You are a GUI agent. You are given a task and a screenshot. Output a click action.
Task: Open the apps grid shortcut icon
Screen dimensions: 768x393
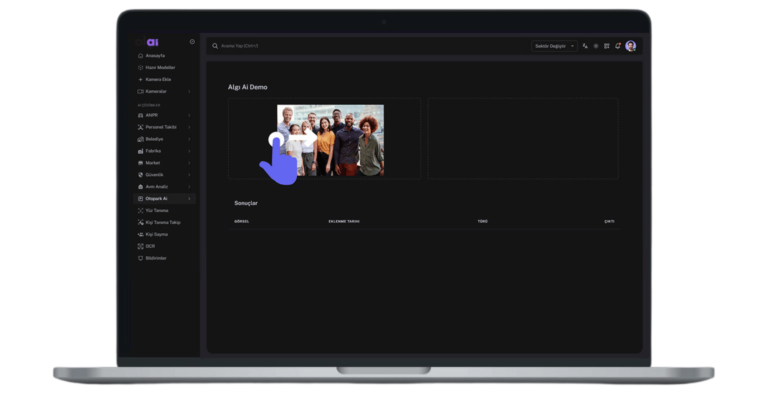click(607, 46)
